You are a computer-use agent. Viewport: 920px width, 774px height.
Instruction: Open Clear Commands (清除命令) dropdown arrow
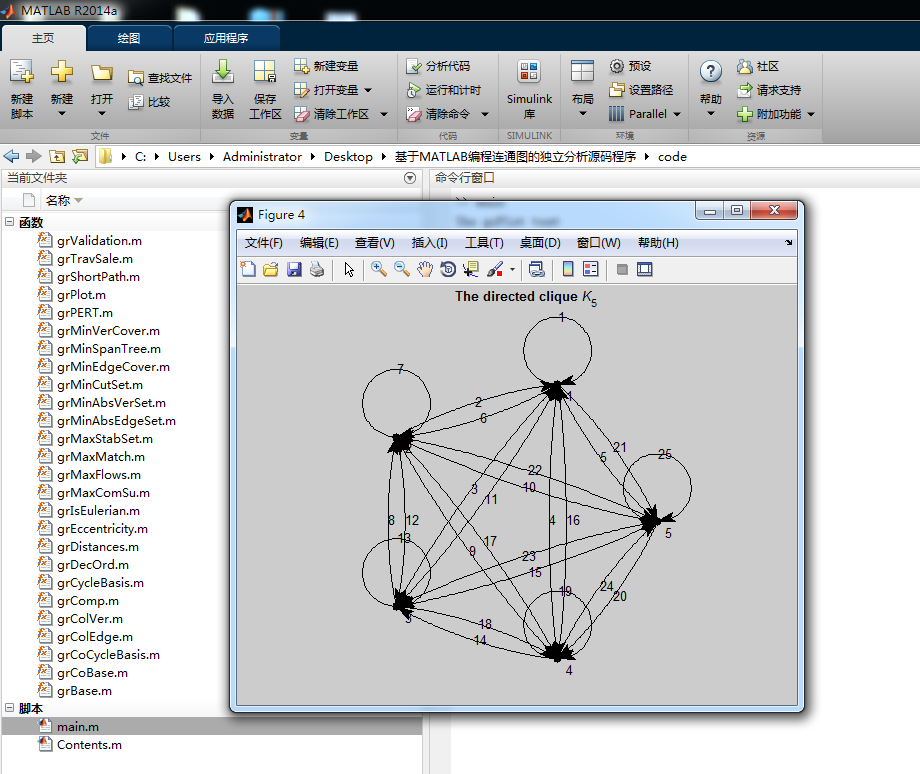(485, 114)
